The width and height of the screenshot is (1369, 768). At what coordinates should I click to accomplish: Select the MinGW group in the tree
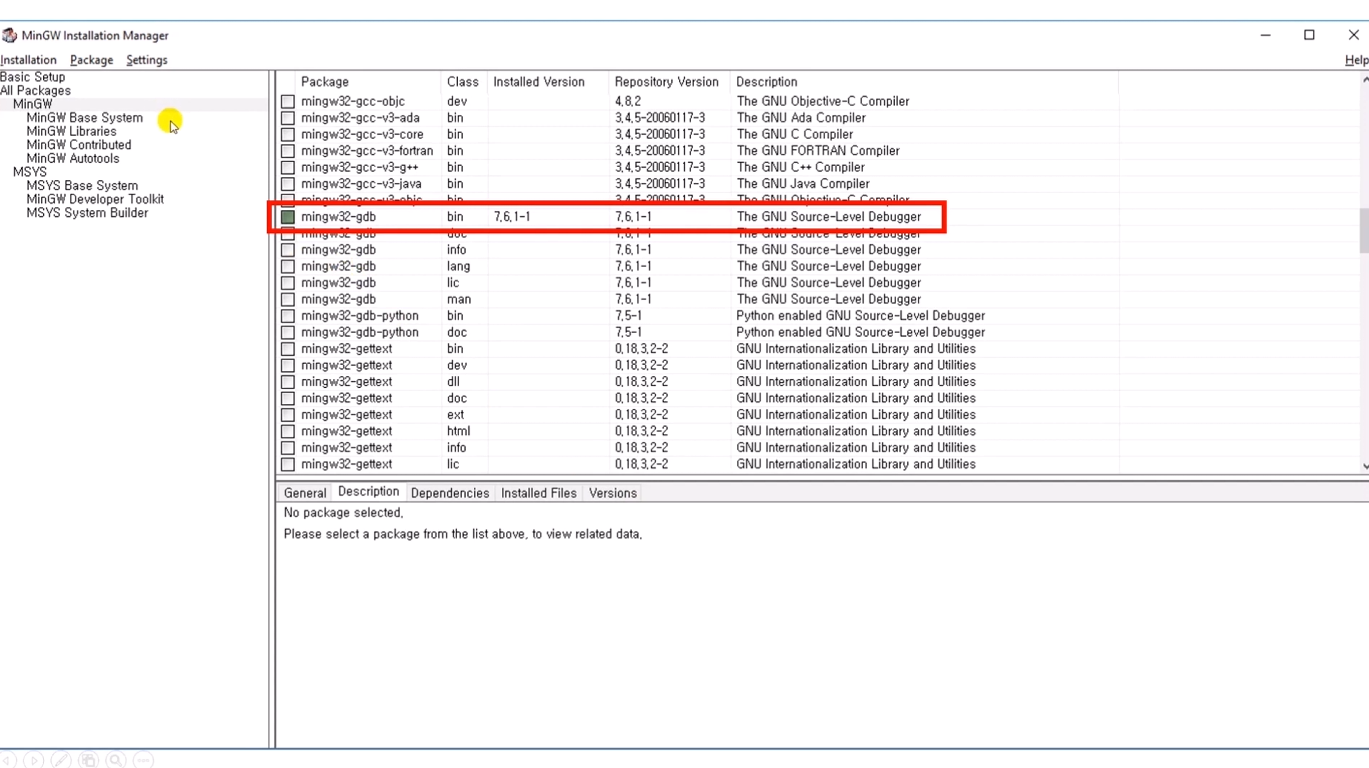pos(32,104)
